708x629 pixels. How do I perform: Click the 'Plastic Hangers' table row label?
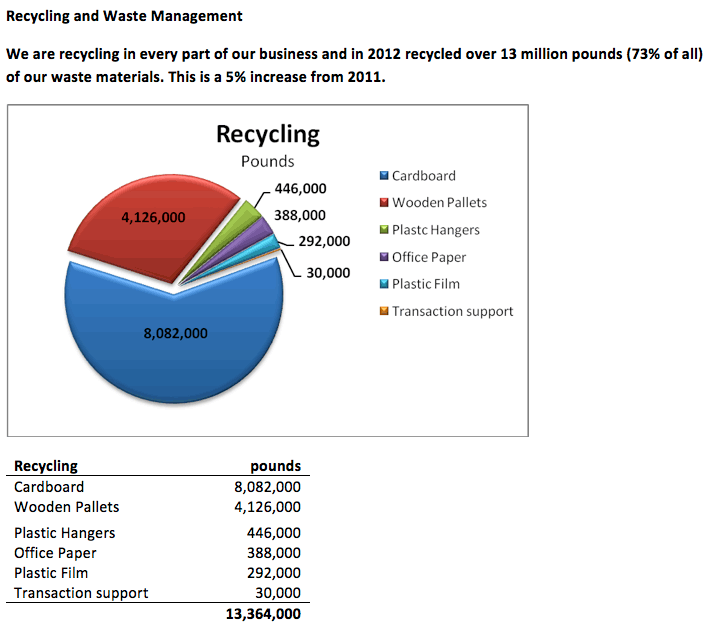pyautogui.click(x=65, y=533)
